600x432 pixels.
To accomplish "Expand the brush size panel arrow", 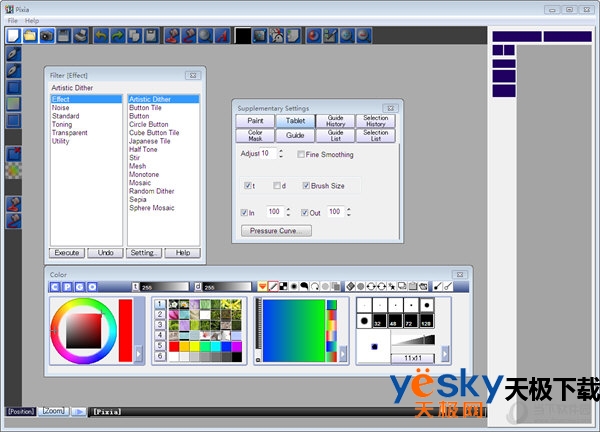I will coord(446,353).
